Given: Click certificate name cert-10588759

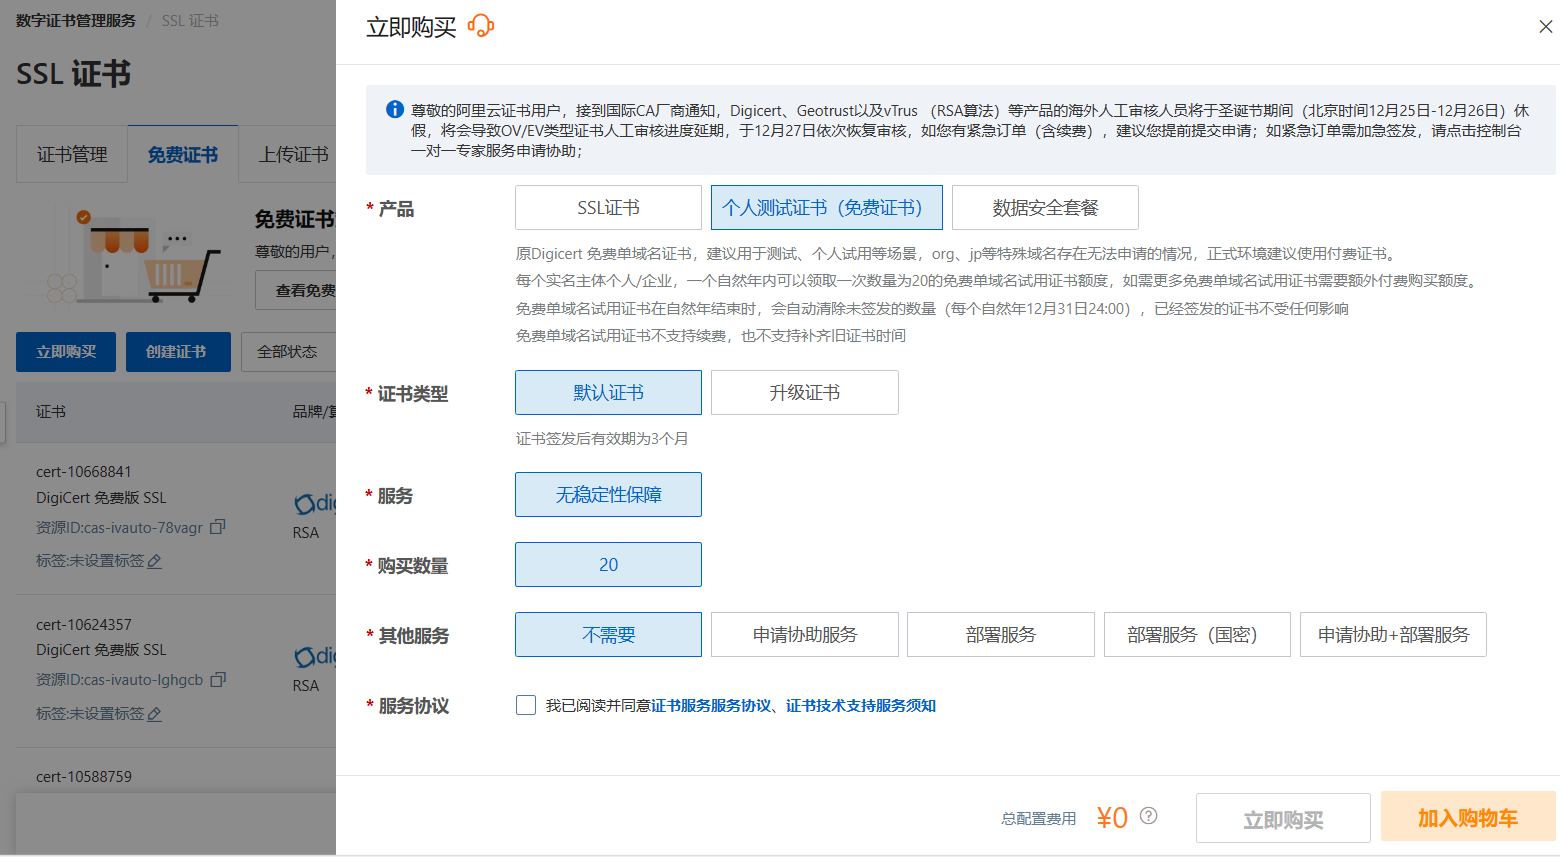Looking at the screenshot, I should (x=84, y=776).
